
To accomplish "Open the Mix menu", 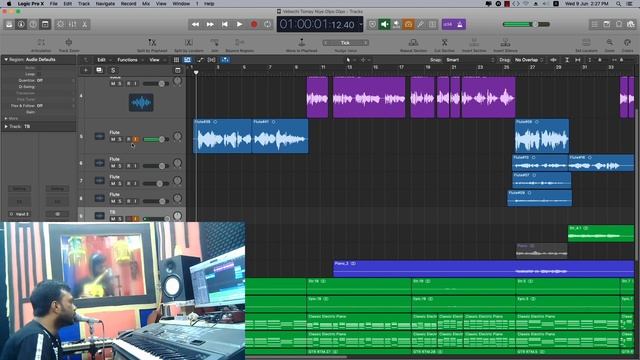I will coord(146,4).
